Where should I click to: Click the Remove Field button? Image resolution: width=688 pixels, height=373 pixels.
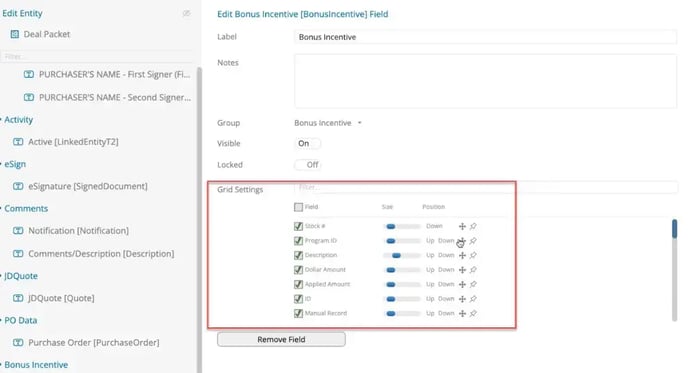(281, 339)
